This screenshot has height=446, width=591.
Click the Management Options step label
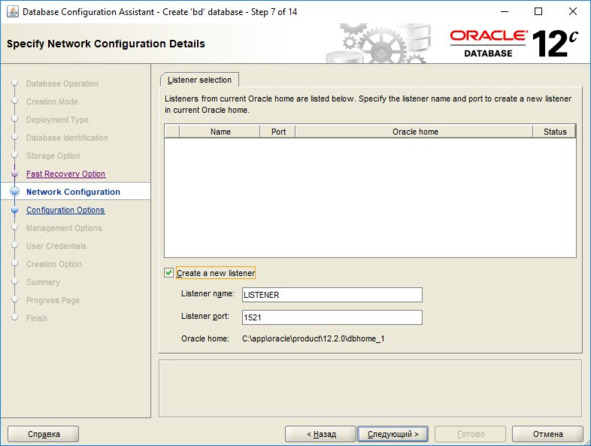coord(64,228)
